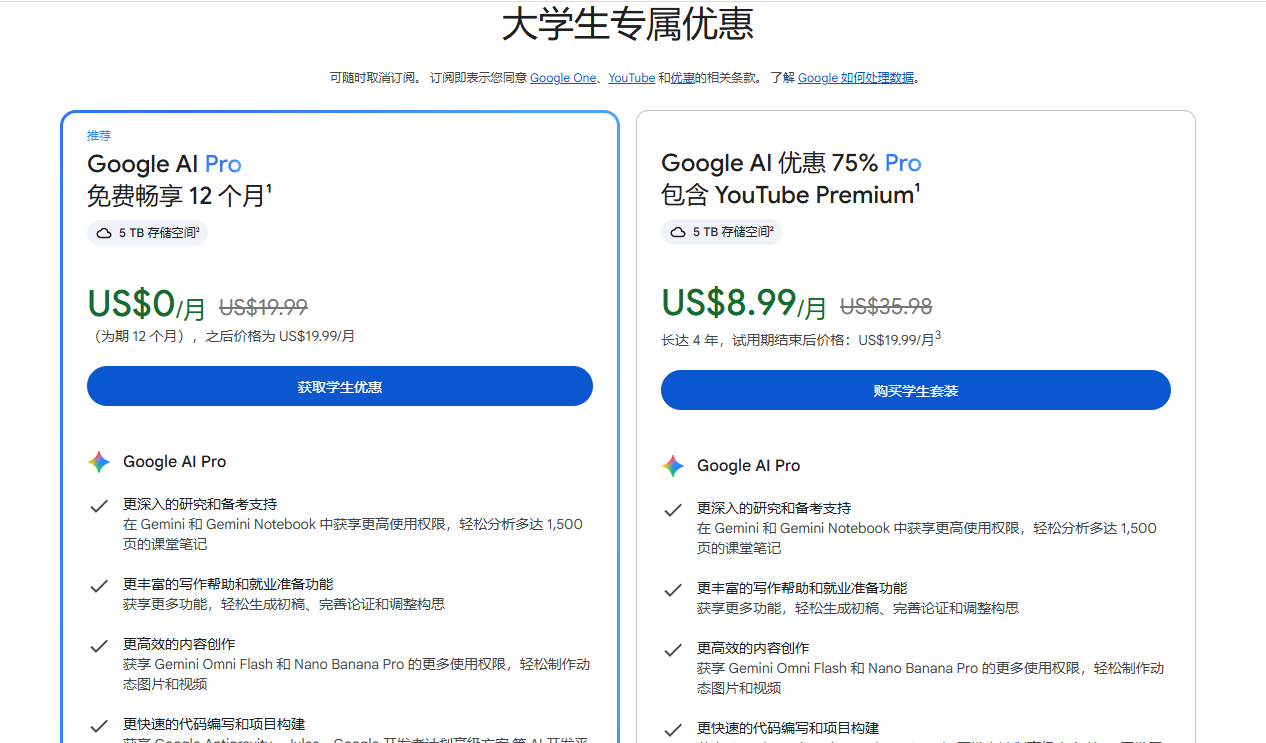Viewport: 1266px width, 743px height.
Task: Click the 购买学生套装 button
Action: pos(916,390)
